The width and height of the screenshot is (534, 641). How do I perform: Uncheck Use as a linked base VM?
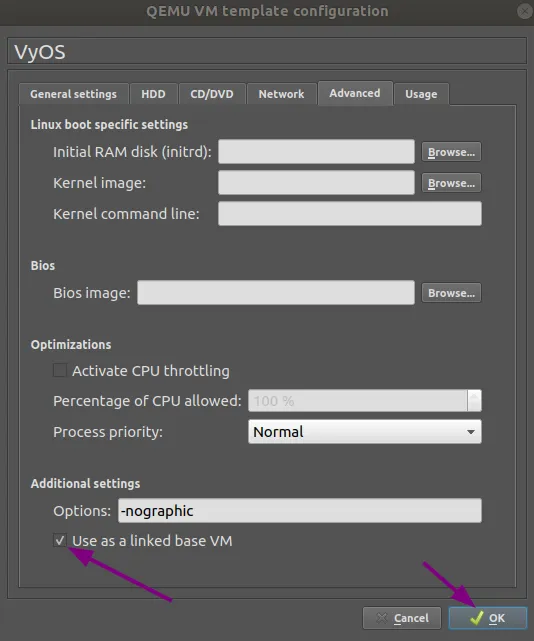(60, 540)
